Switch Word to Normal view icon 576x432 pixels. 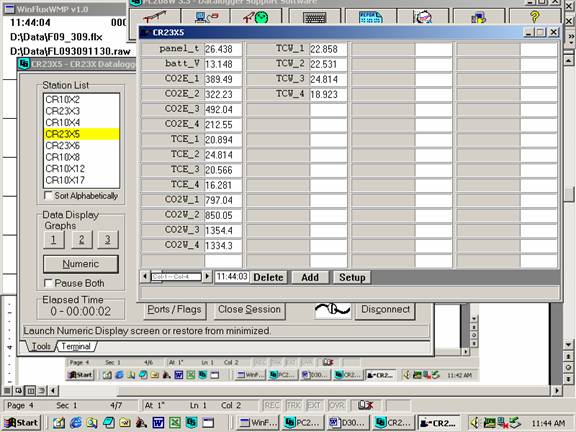coord(7,390)
